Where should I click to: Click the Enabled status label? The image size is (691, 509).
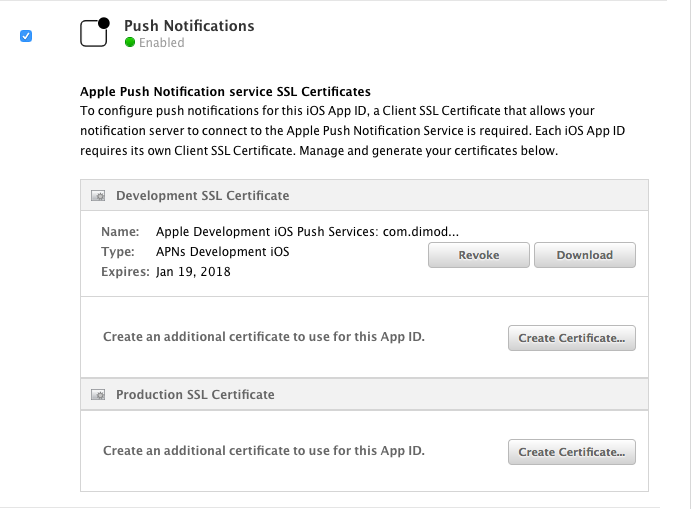point(162,43)
